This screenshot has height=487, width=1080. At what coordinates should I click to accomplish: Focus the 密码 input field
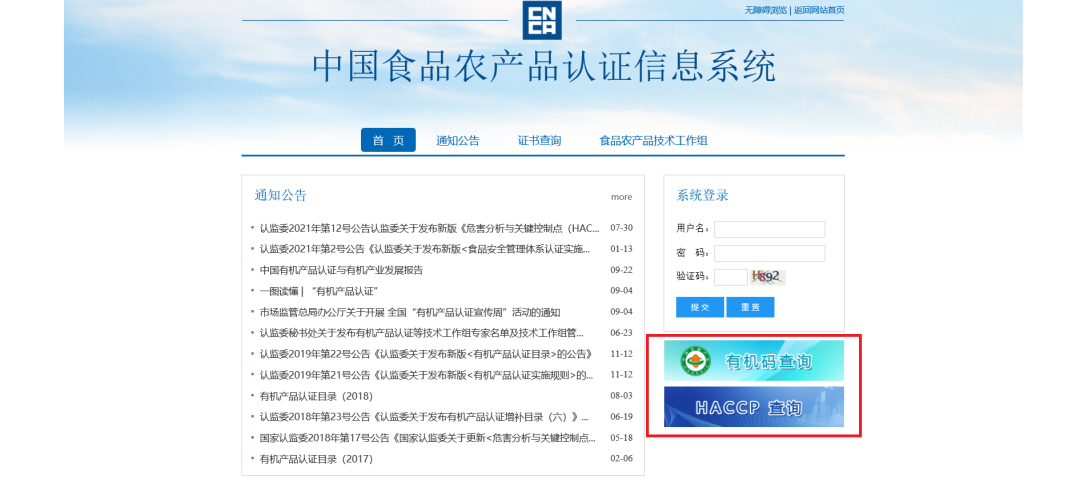(x=769, y=253)
